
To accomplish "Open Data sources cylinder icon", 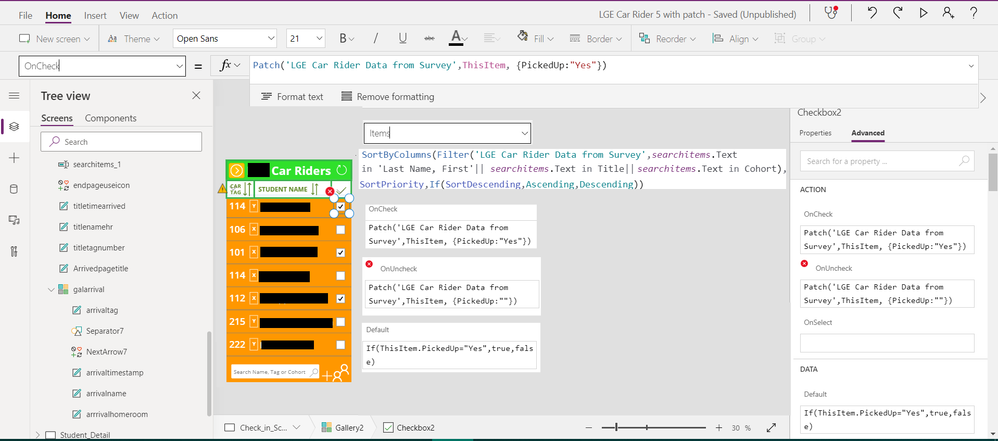I will pos(14,189).
